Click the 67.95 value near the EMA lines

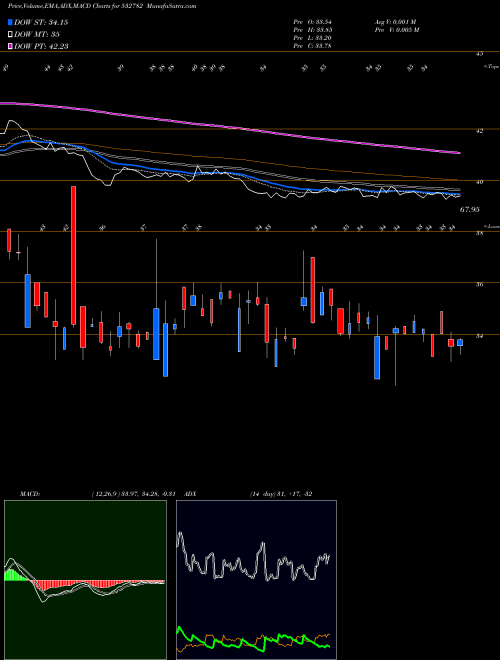469,209
